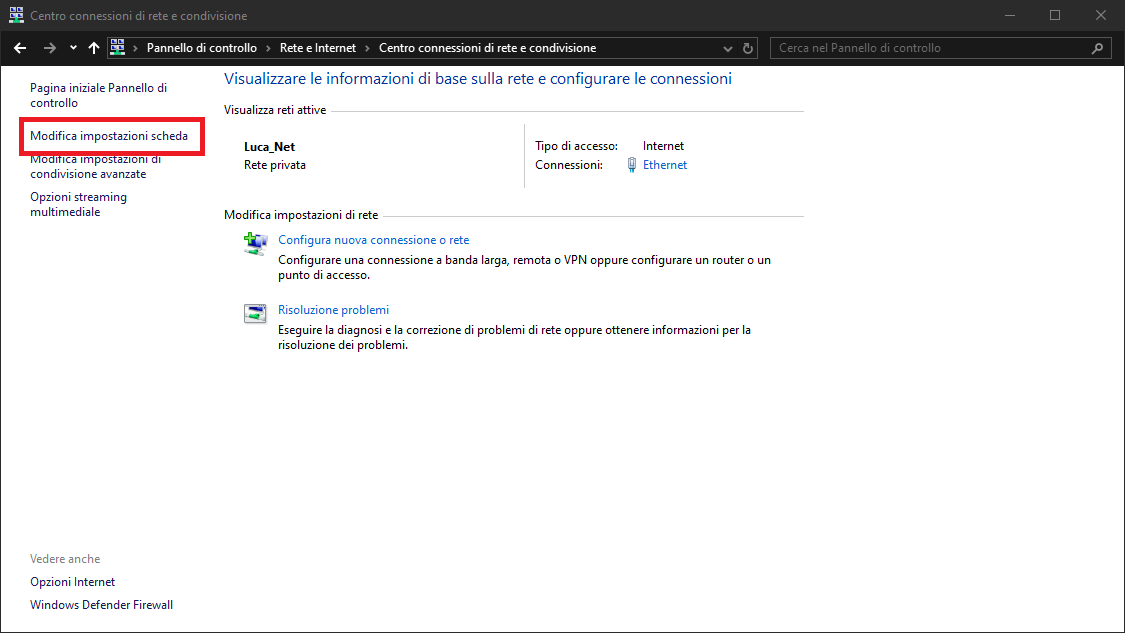
Task: Open Modifica impostazioni scheda
Action: point(109,136)
